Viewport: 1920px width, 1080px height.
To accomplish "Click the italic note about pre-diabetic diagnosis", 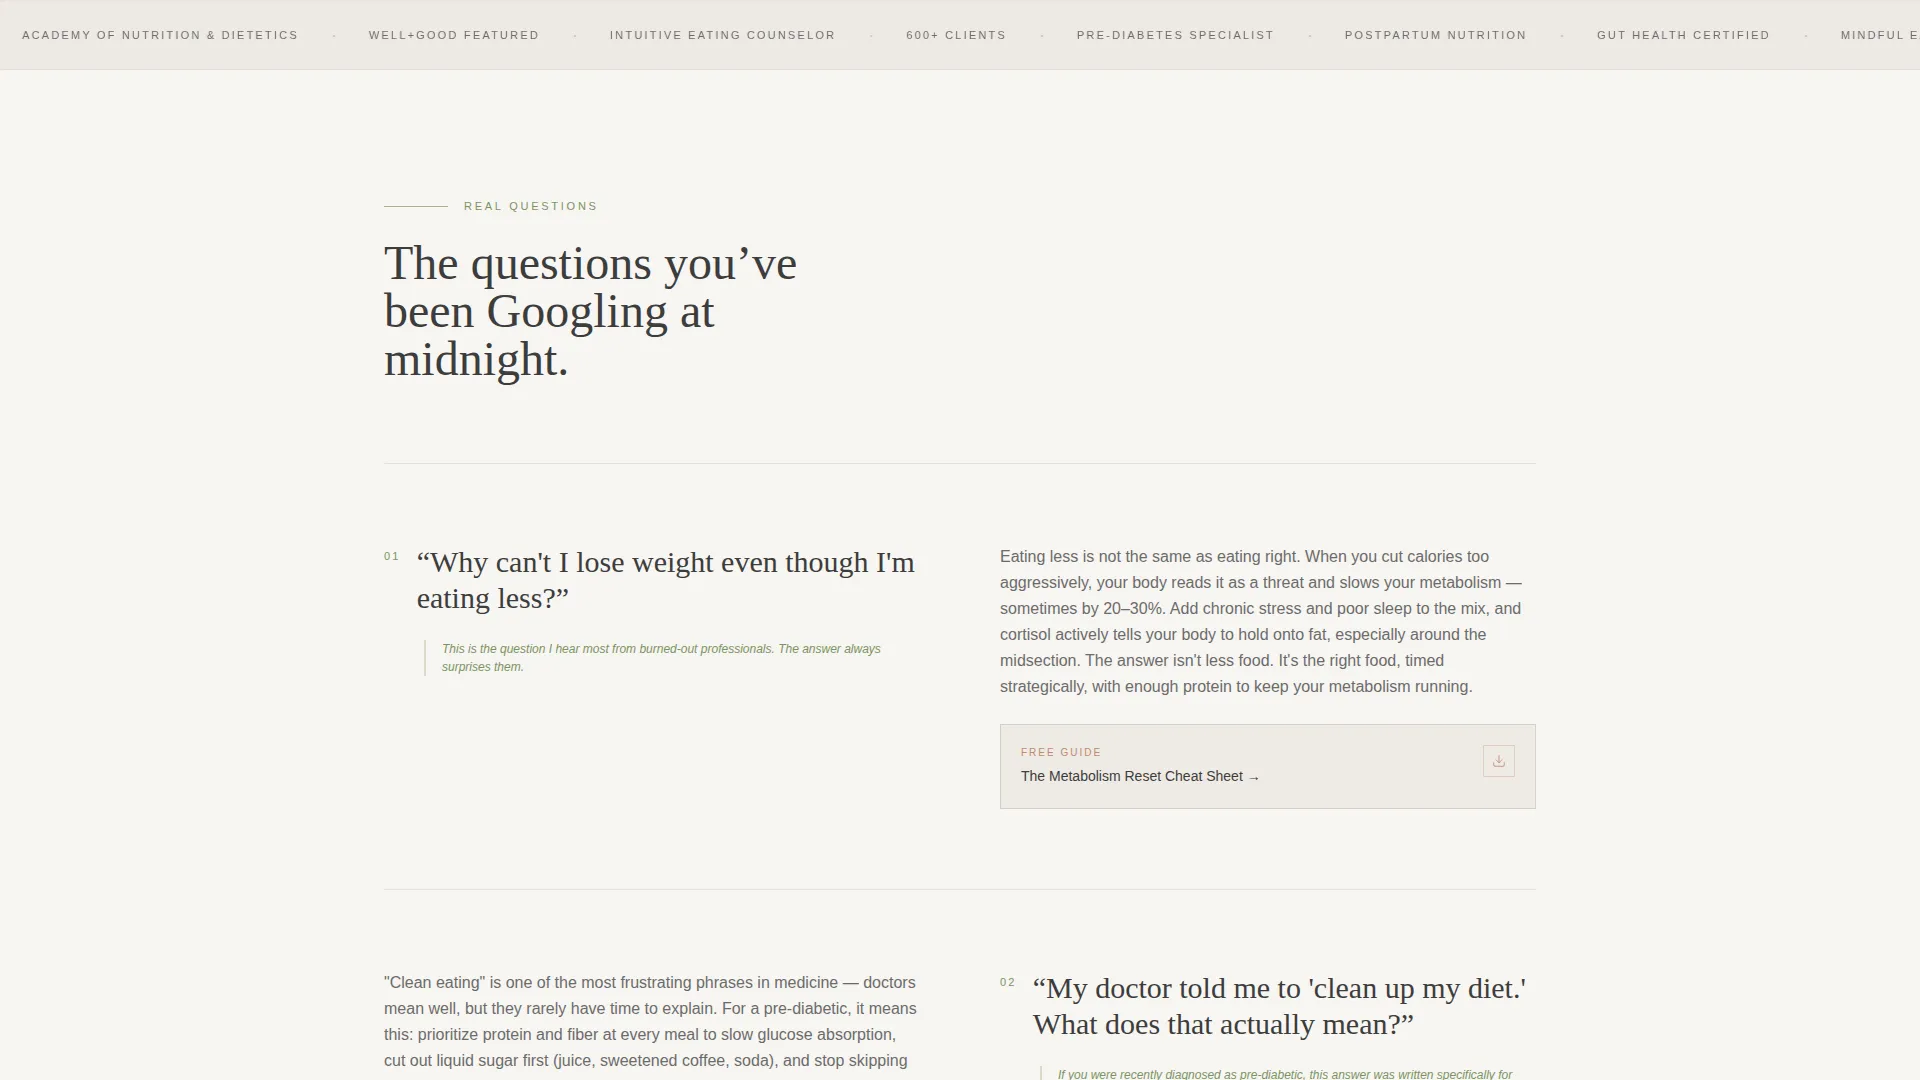I will pyautogui.click(x=1285, y=1074).
